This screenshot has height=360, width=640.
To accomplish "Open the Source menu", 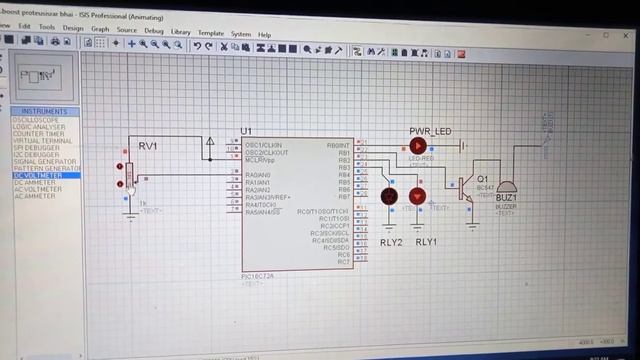I will point(127,29).
